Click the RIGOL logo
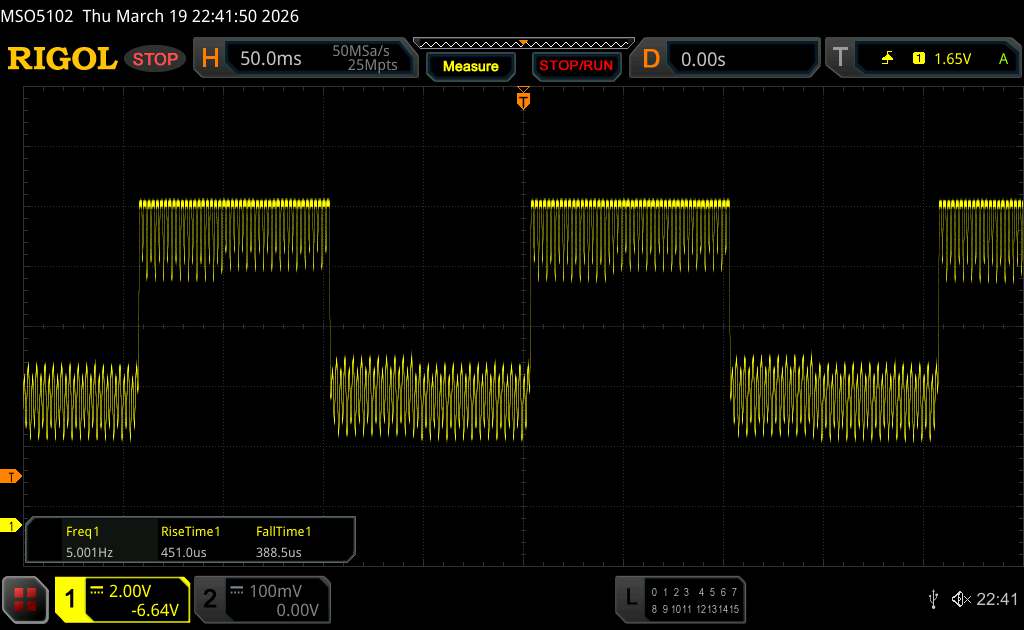1024x630 pixels. (62, 59)
